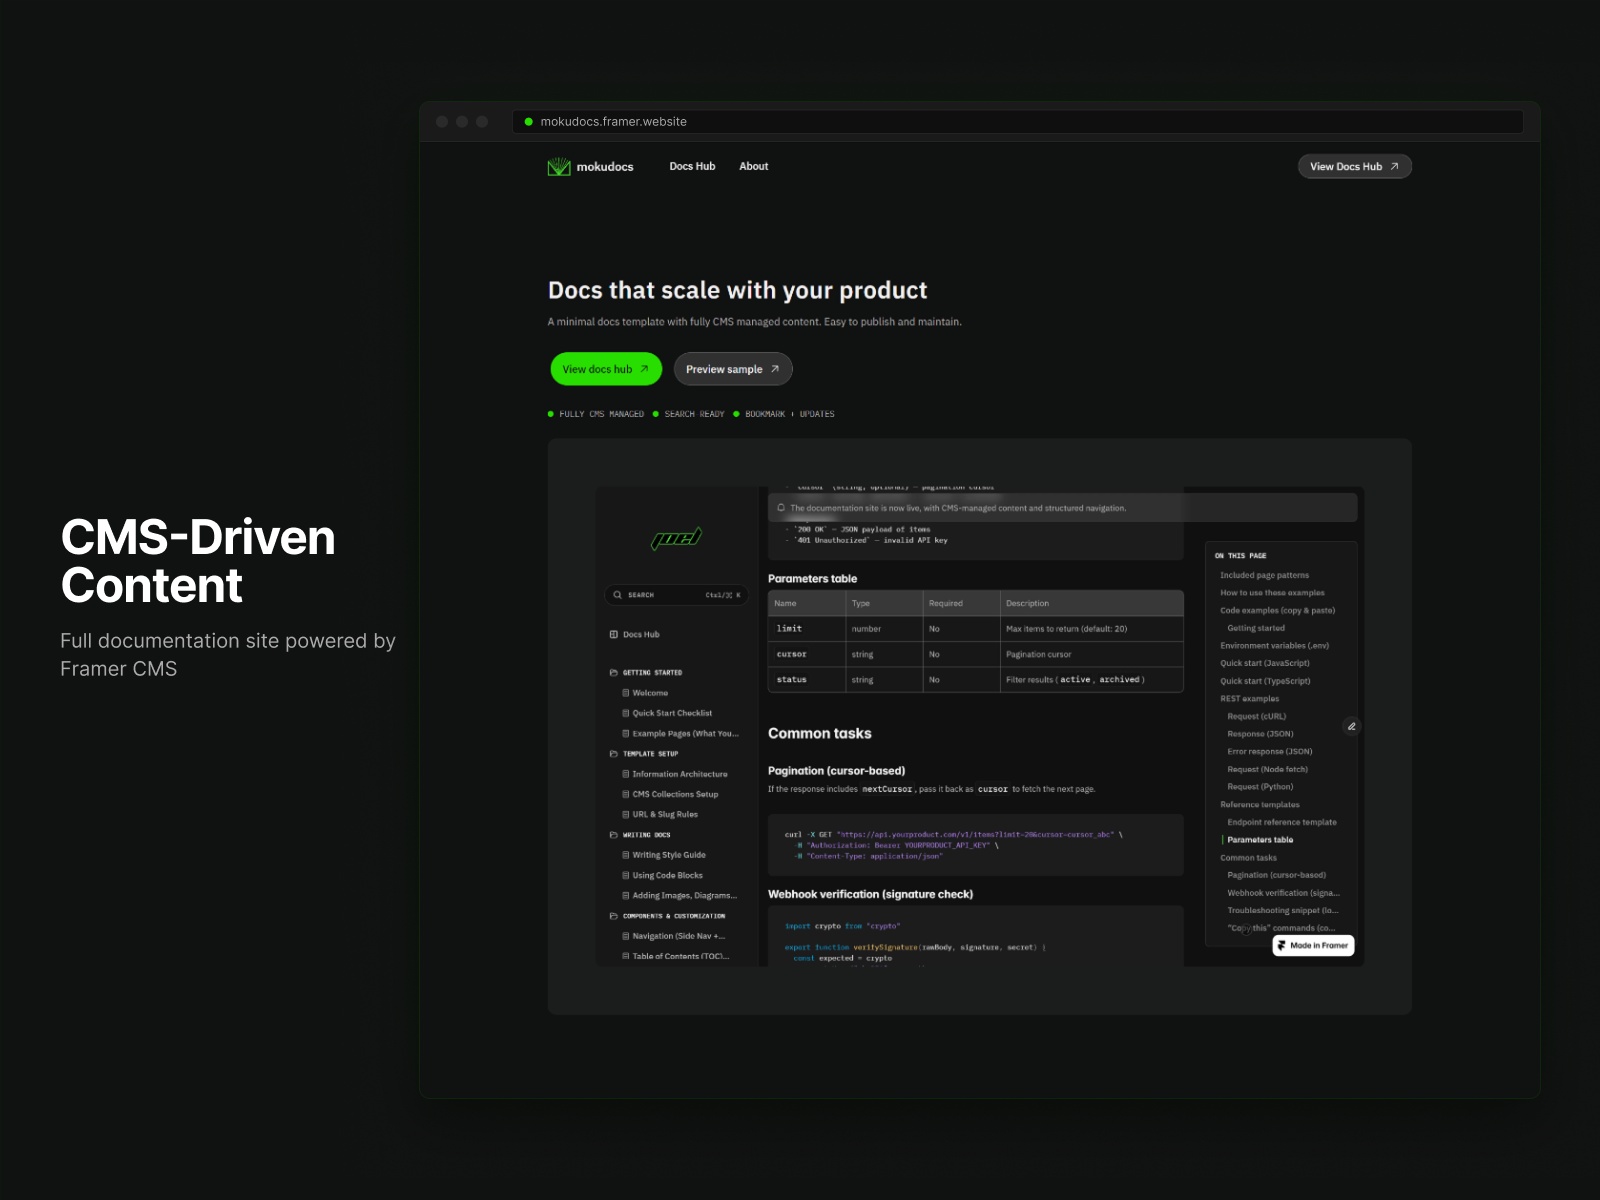The width and height of the screenshot is (1600, 1200).
Task: Open the Welcome page
Action: click(650, 693)
